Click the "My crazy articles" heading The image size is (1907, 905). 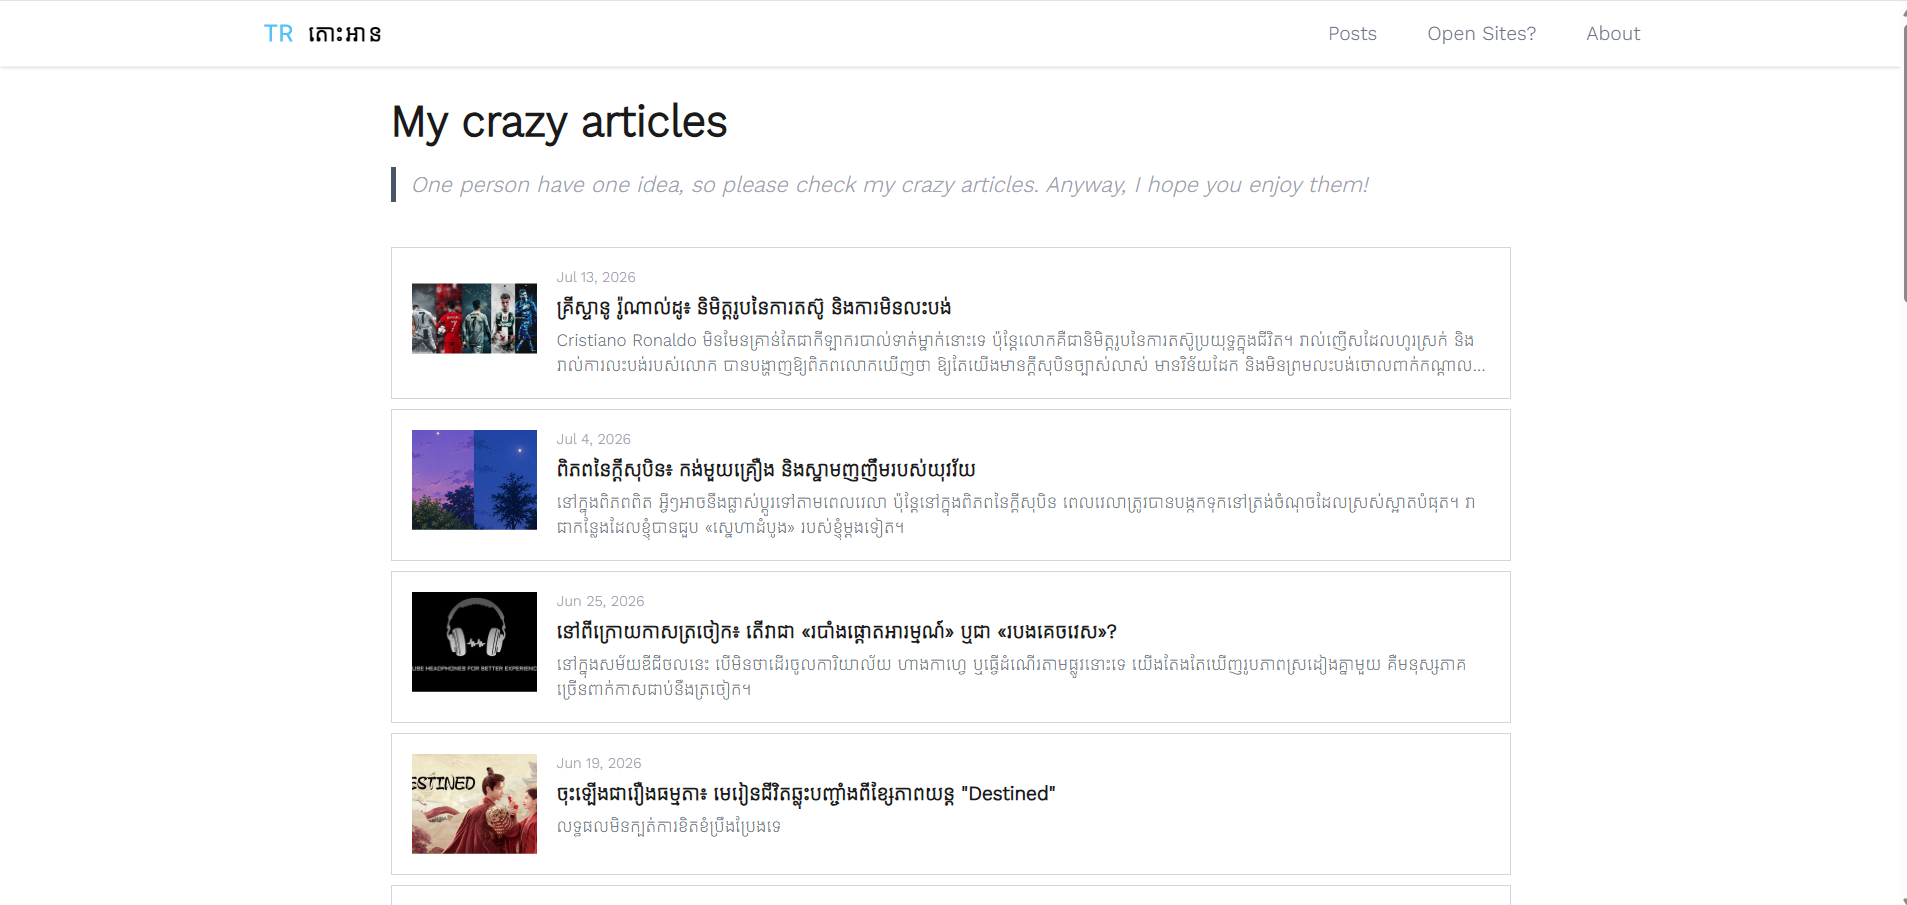[x=559, y=122]
